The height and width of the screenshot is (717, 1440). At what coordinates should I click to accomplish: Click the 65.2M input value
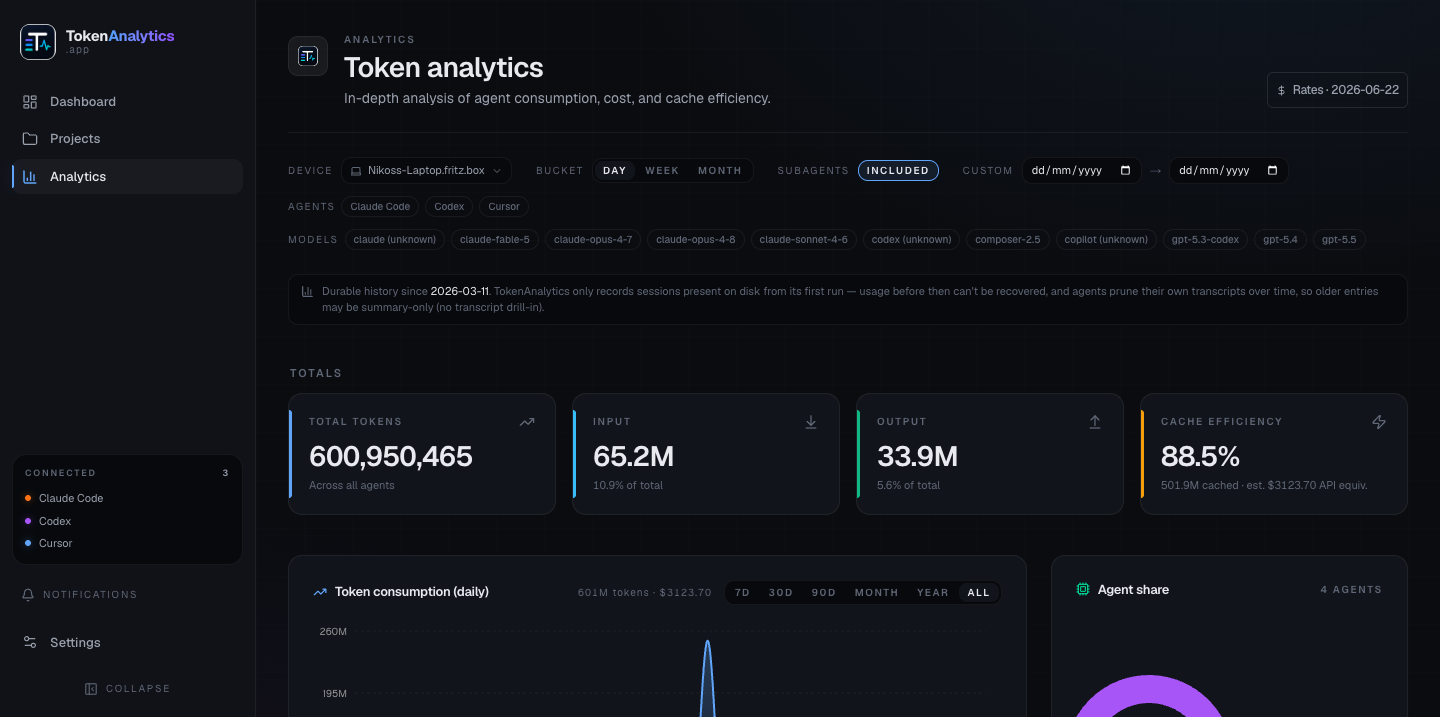coord(633,457)
